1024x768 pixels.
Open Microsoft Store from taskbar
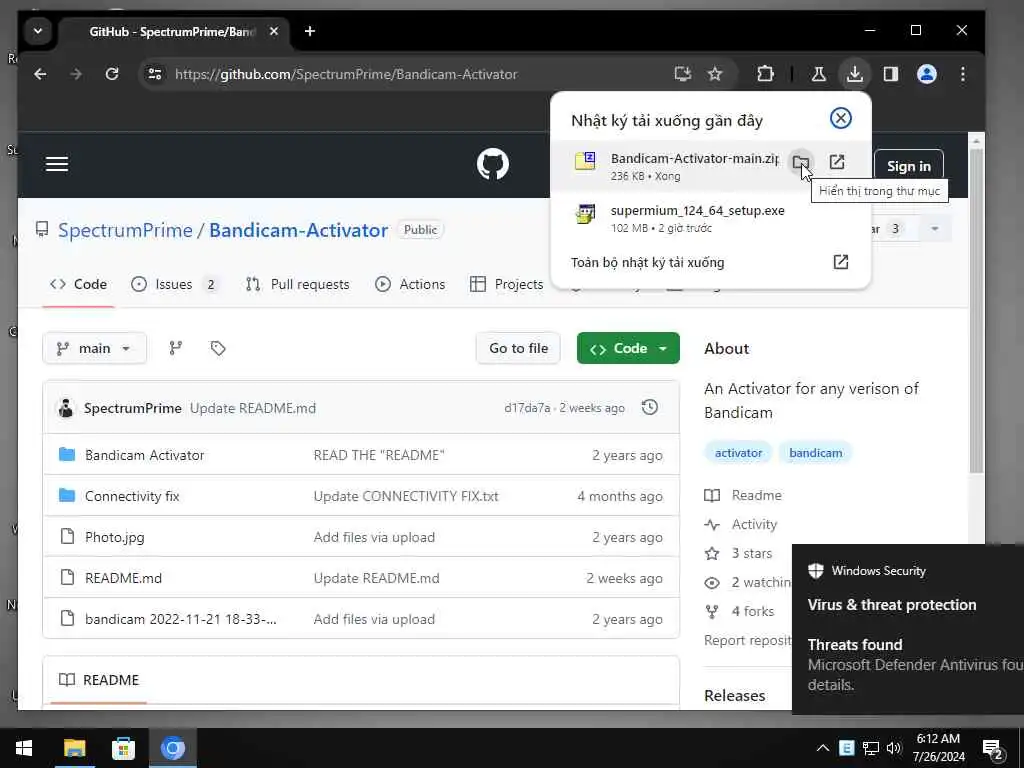(123, 748)
